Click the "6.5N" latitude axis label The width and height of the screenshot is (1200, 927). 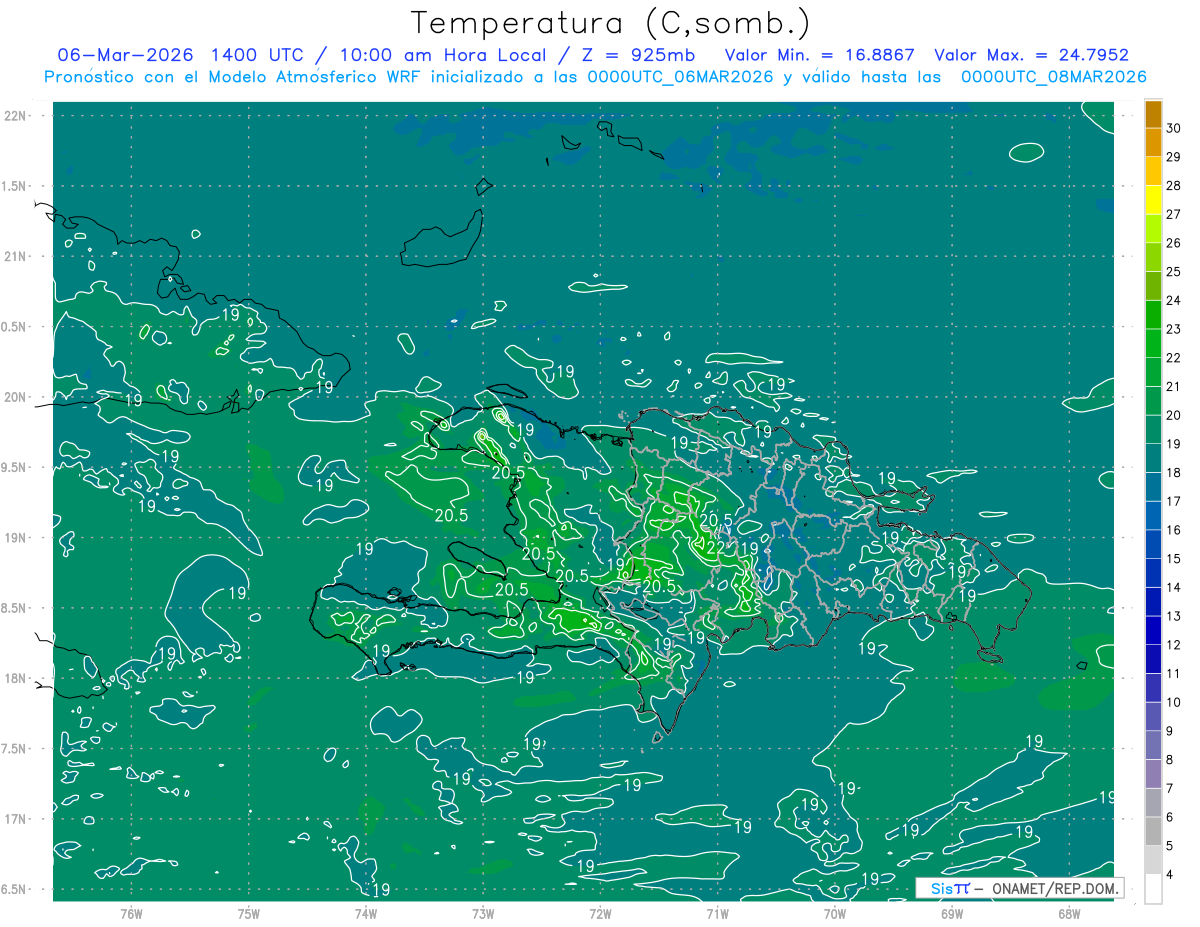(15, 889)
